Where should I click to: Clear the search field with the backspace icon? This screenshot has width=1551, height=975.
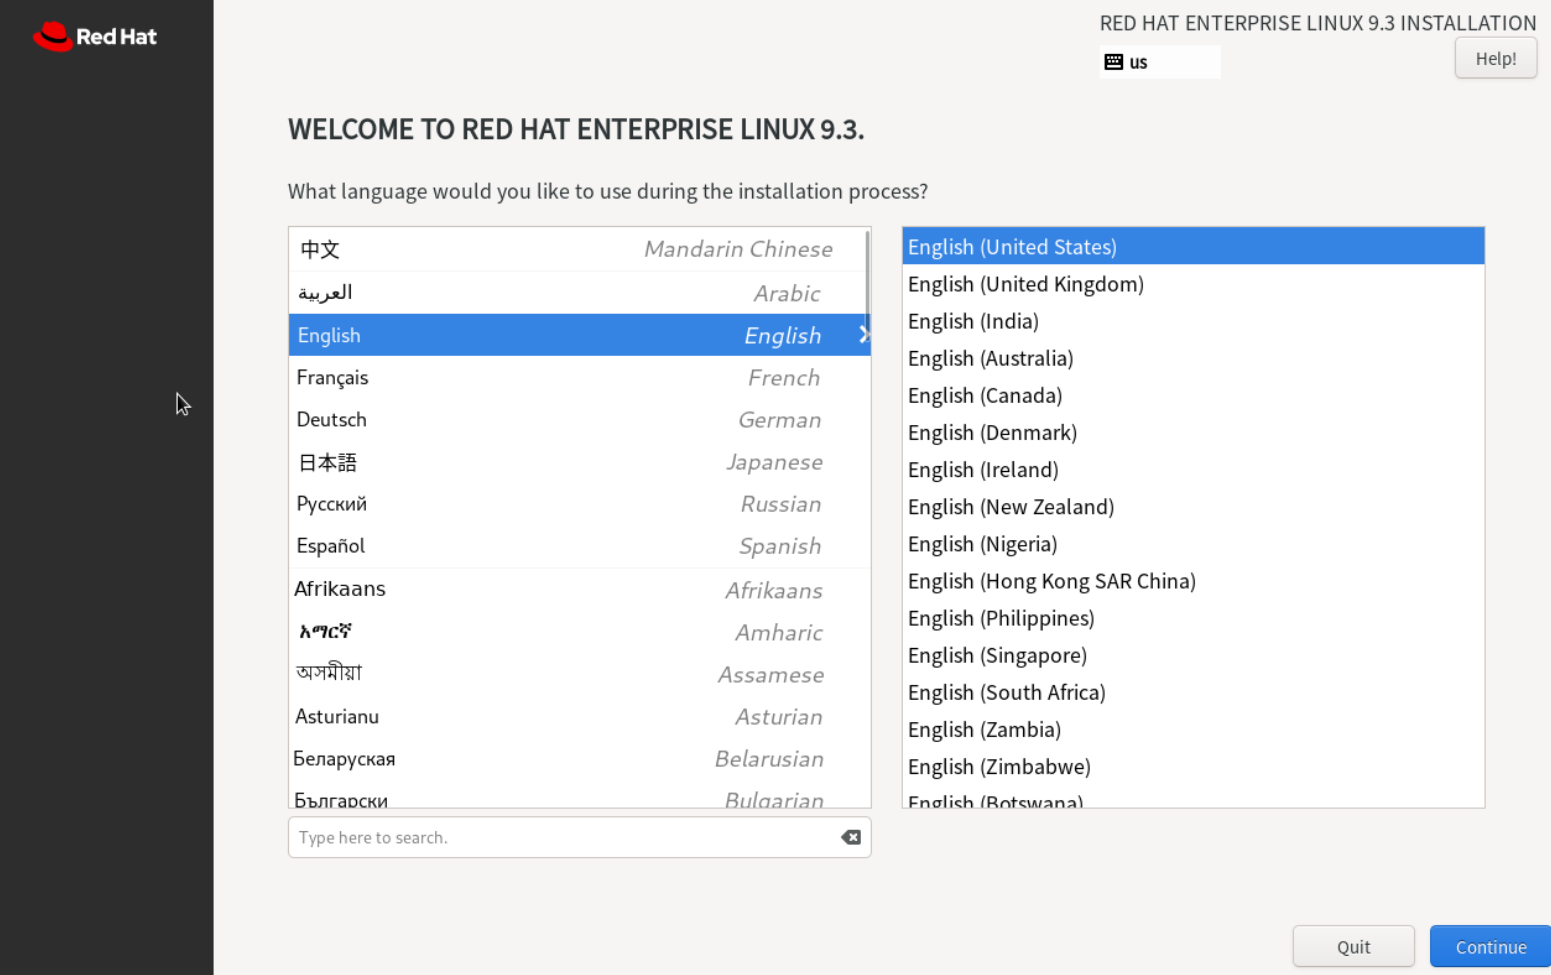click(x=850, y=837)
